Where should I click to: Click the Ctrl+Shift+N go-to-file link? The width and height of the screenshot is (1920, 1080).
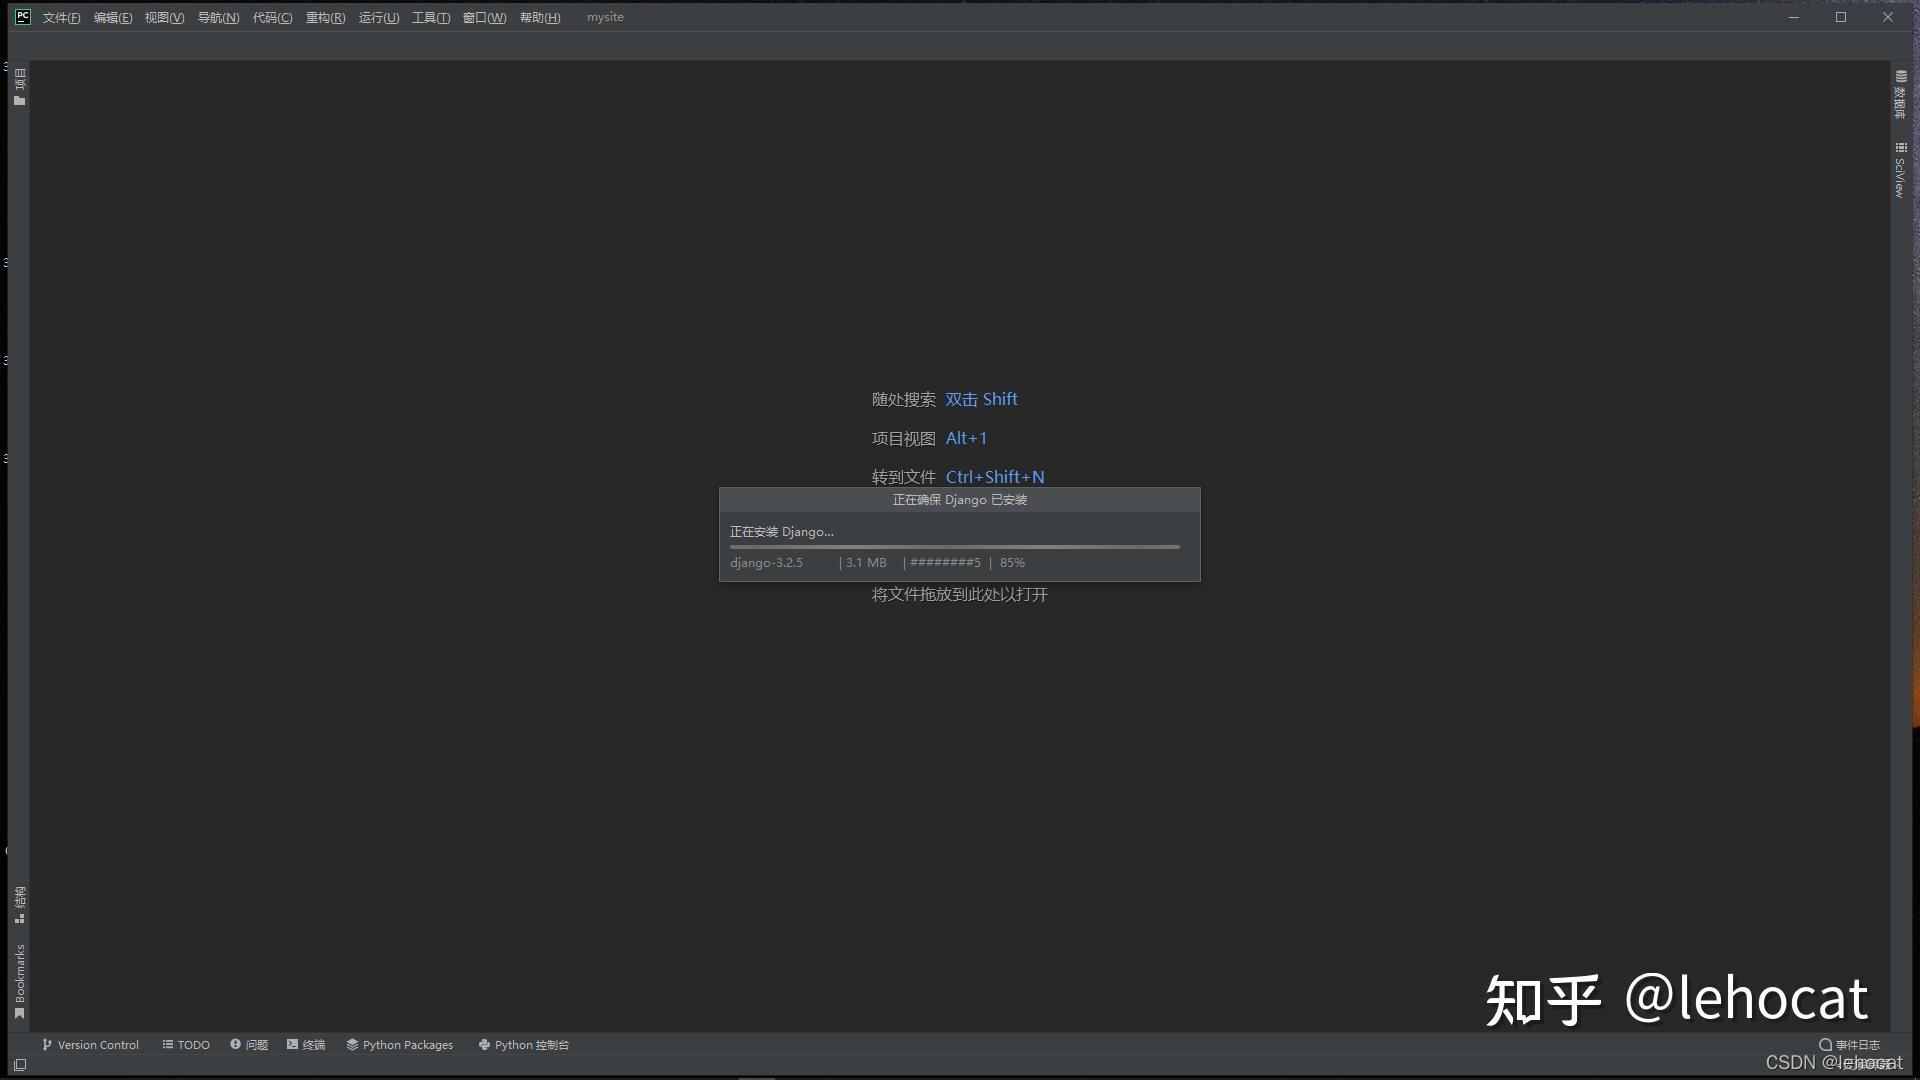(x=994, y=477)
